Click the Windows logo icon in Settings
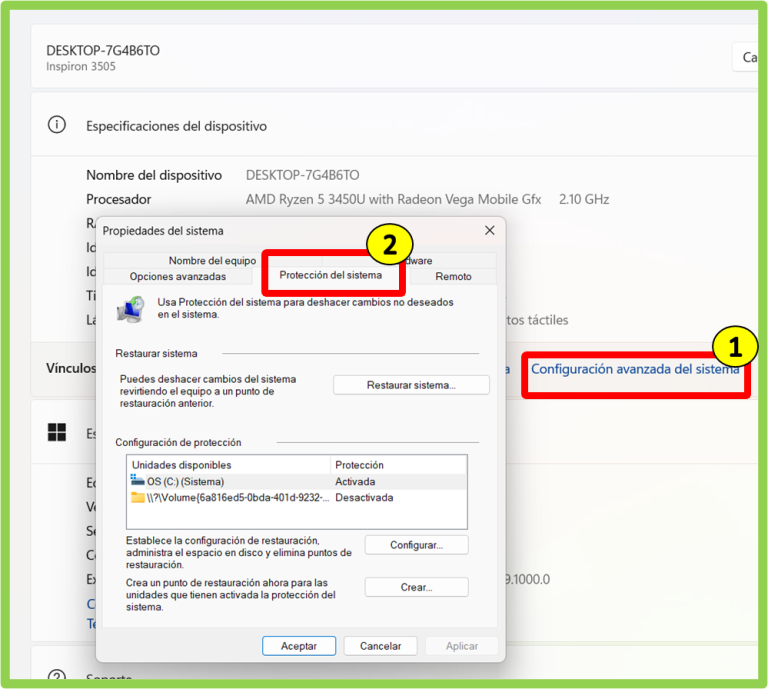 pyautogui.click(x=57, y=432)
